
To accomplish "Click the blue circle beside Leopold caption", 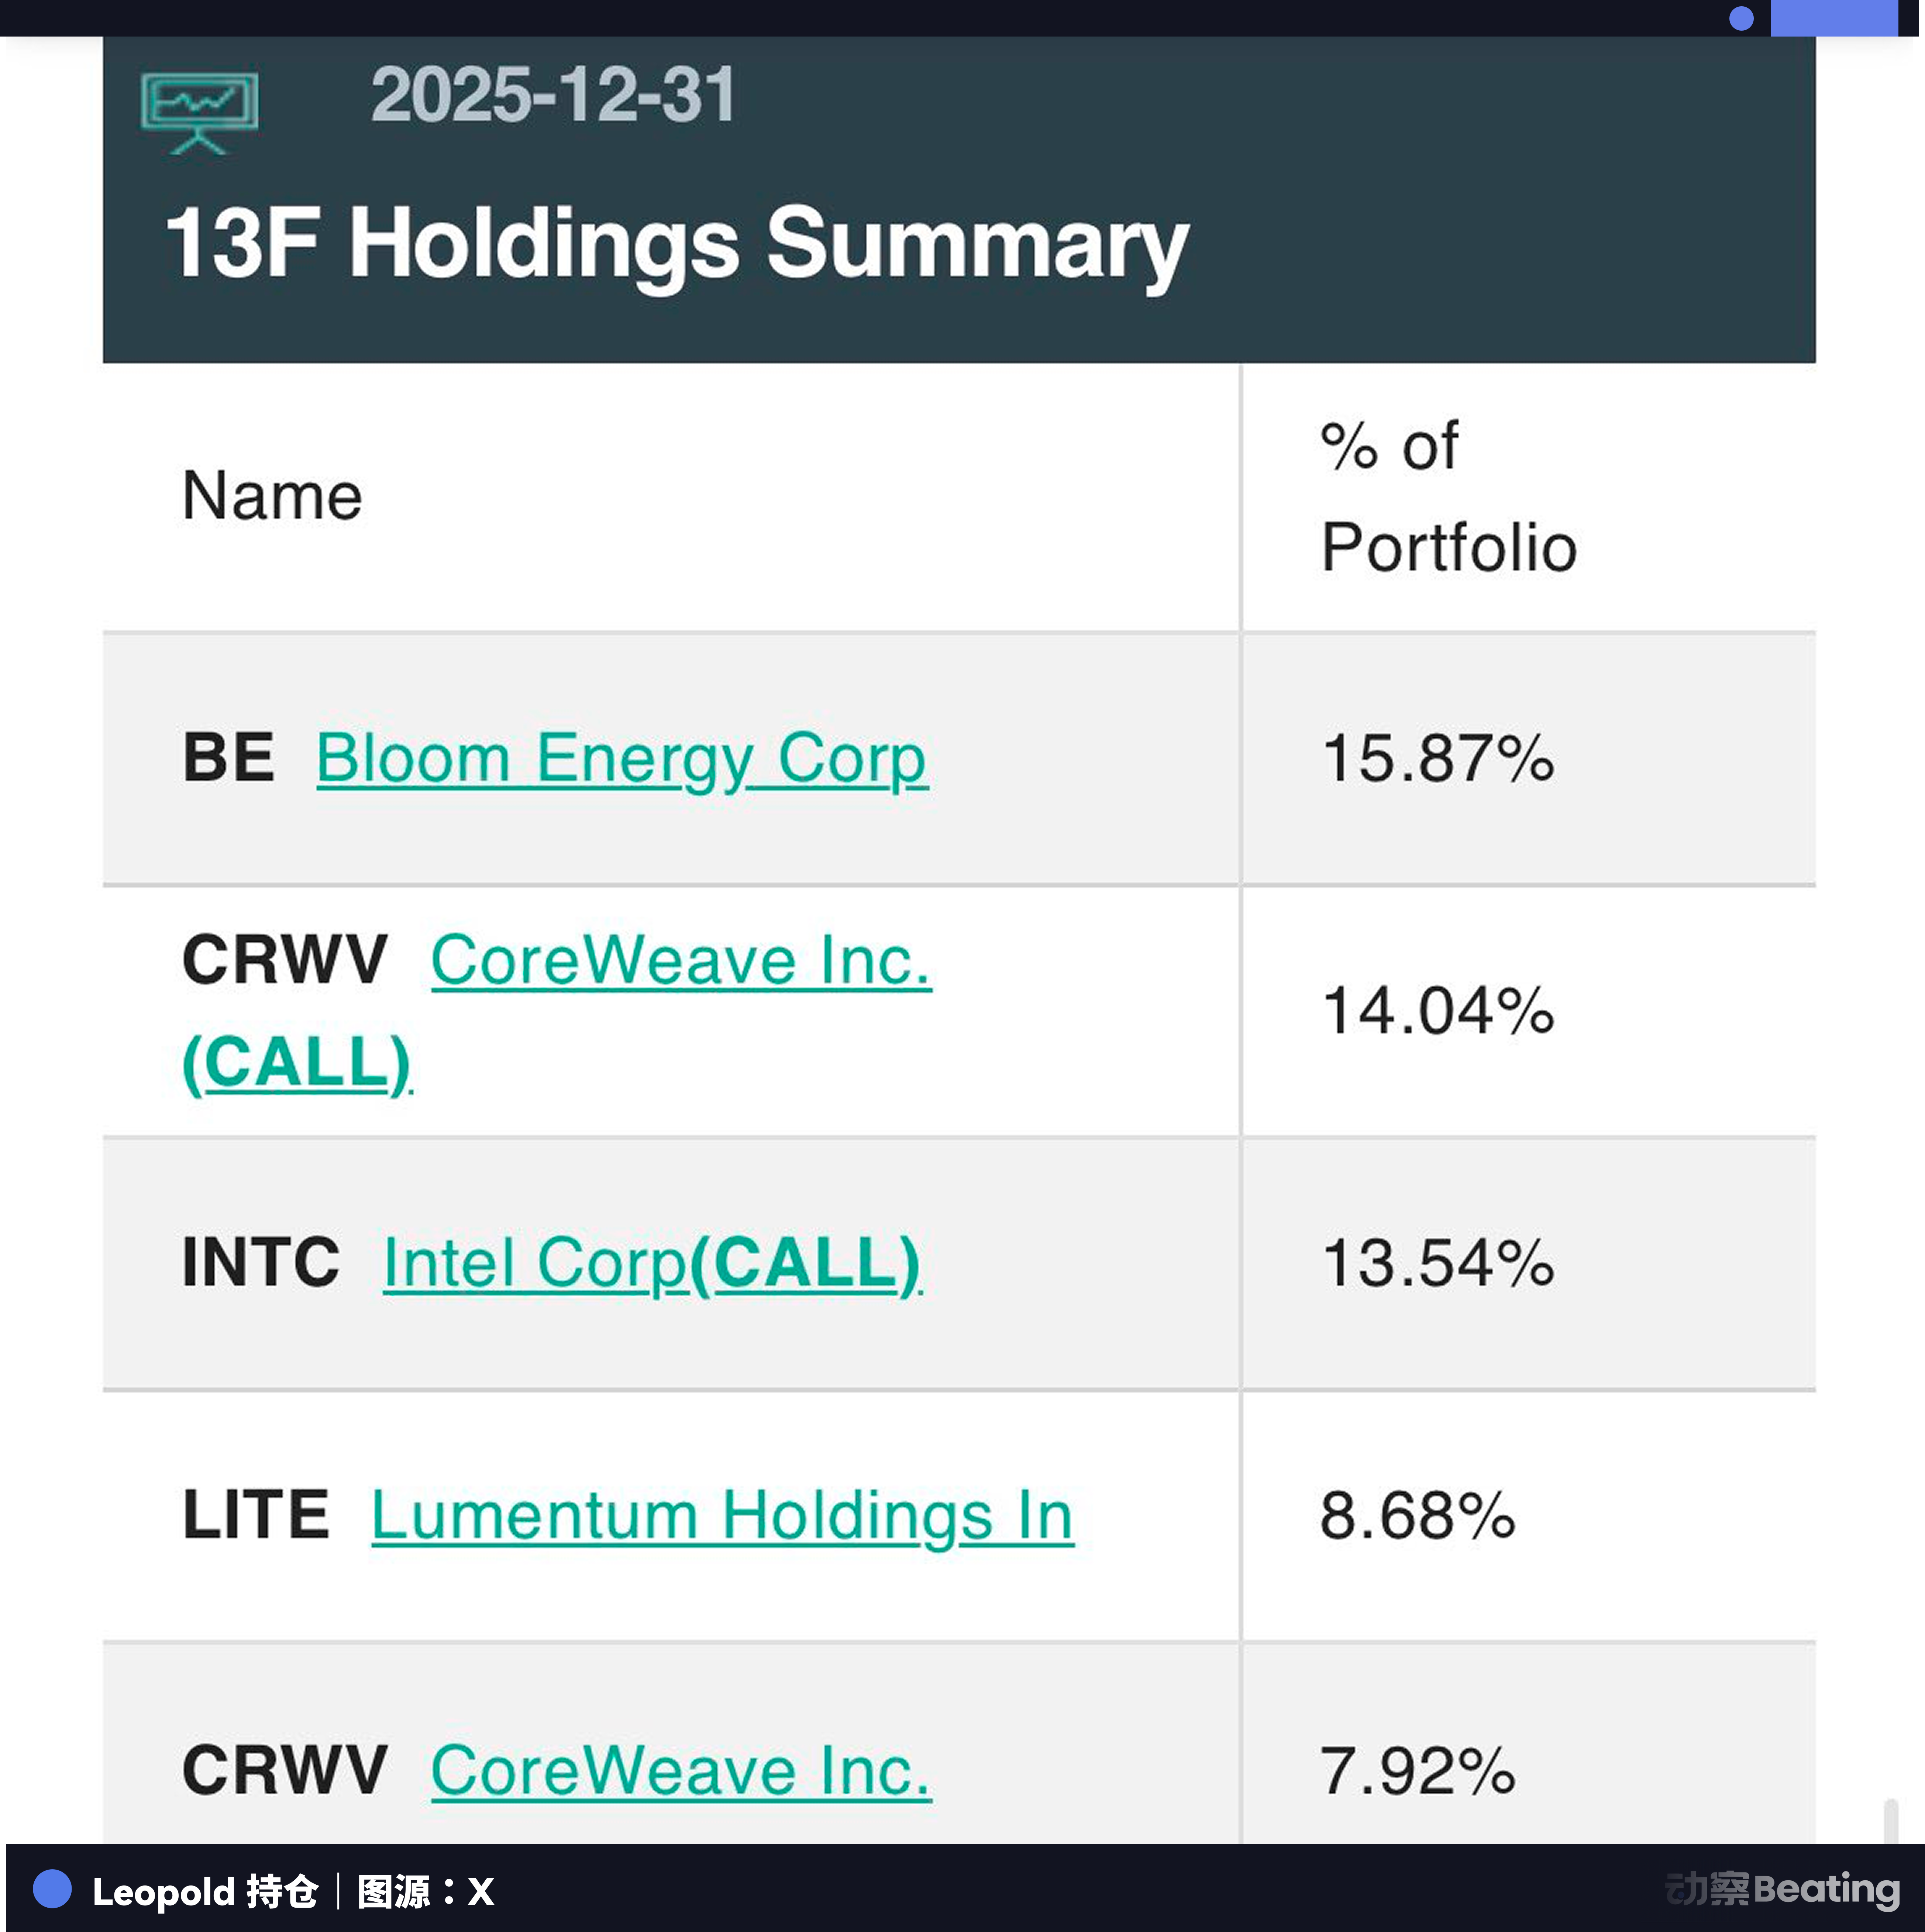I will pos(52,1889).
